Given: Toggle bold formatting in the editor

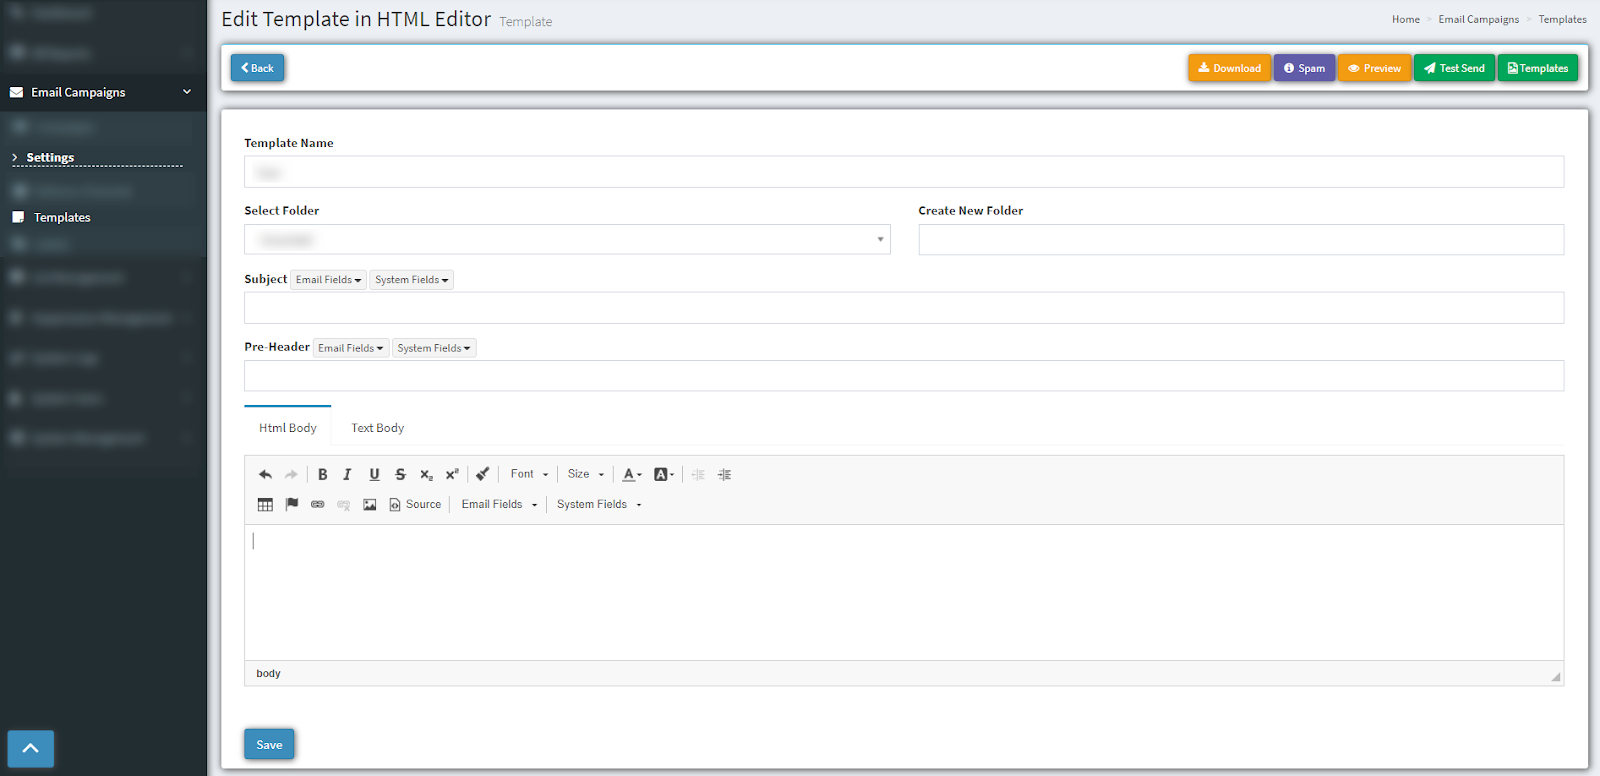Looking at the screenshot, I should [x=322, y=475].
